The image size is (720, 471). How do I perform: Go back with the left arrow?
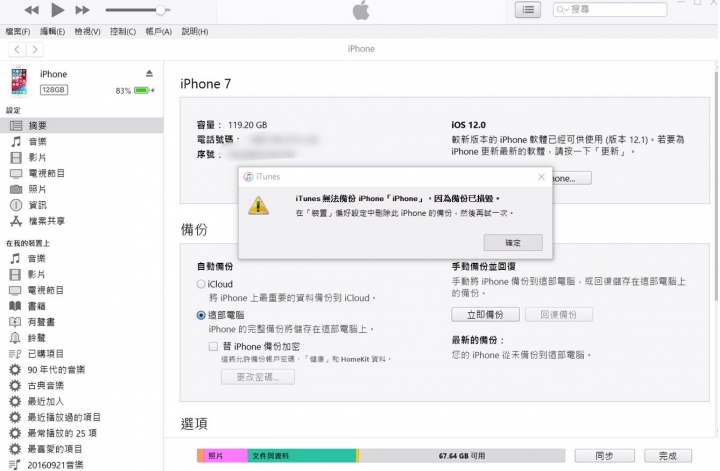point(17,50)
